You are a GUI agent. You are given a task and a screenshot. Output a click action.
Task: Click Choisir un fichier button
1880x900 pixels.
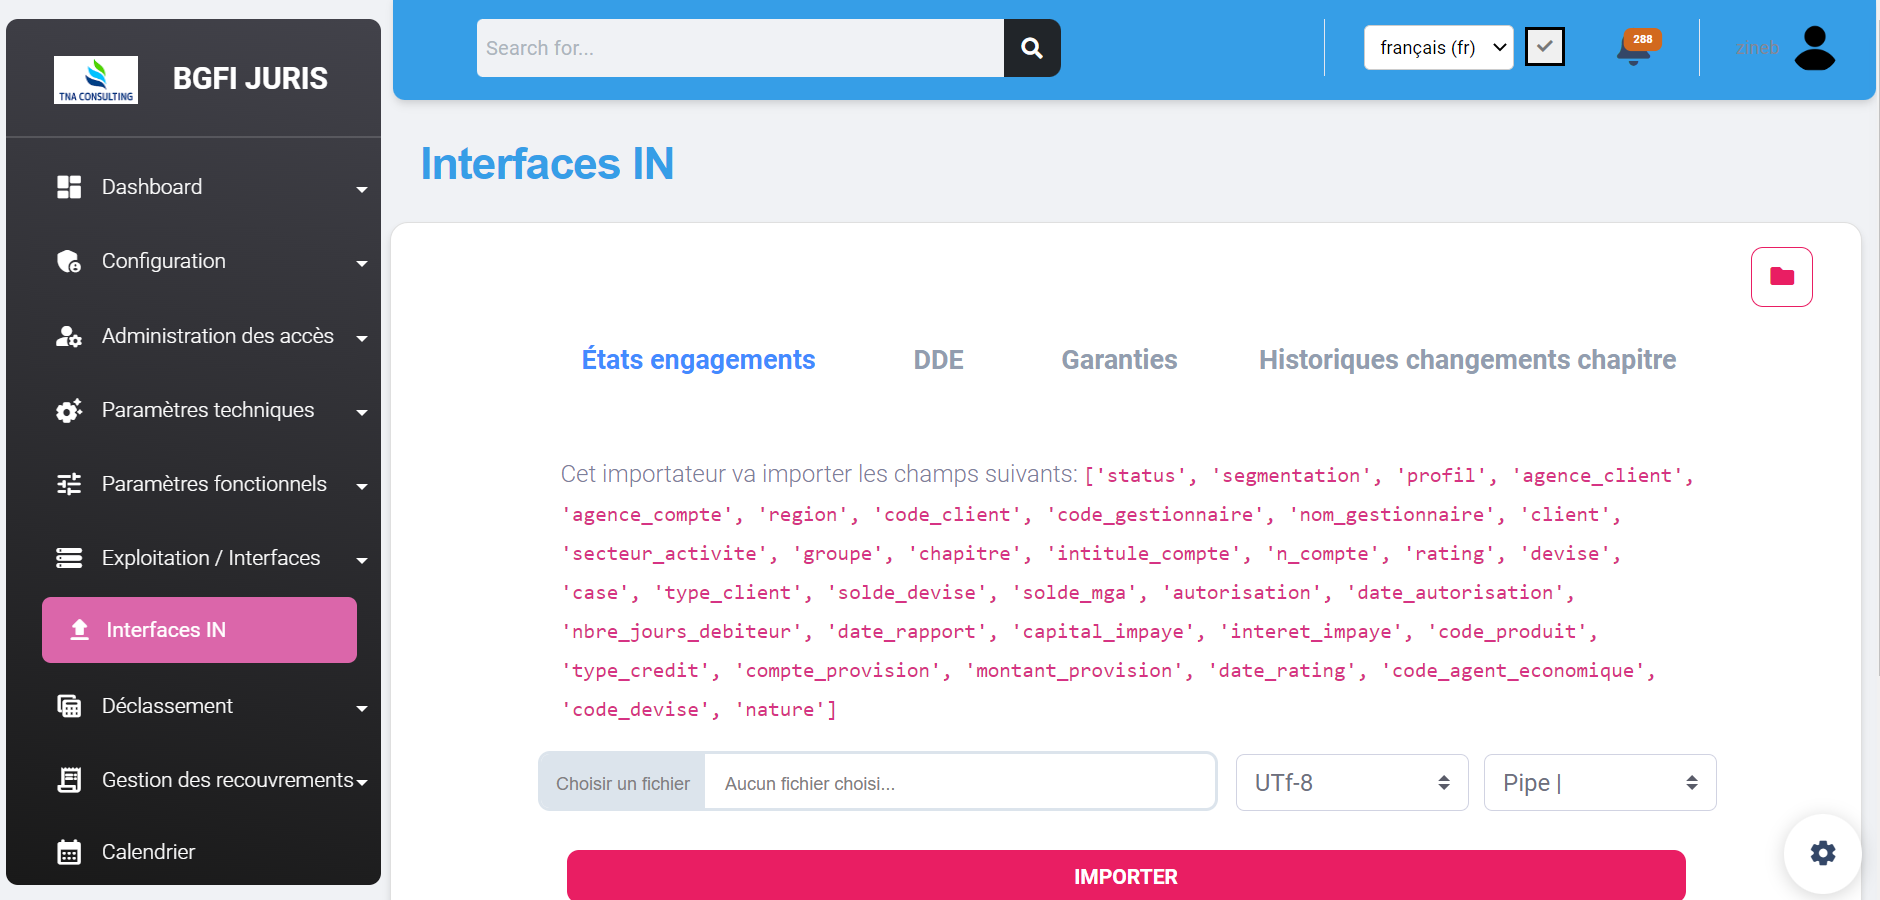(x=622, y=783)
